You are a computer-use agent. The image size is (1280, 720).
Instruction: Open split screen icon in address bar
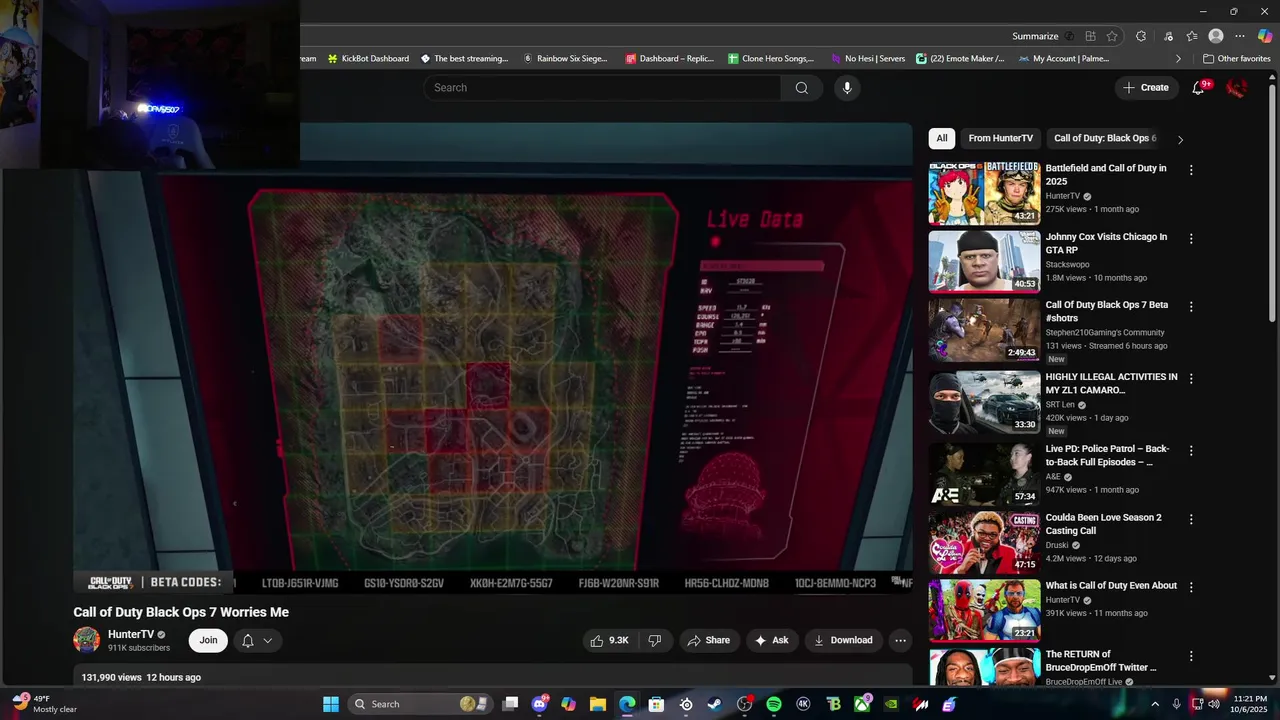pyautogui.click(x=1090, y=36)
